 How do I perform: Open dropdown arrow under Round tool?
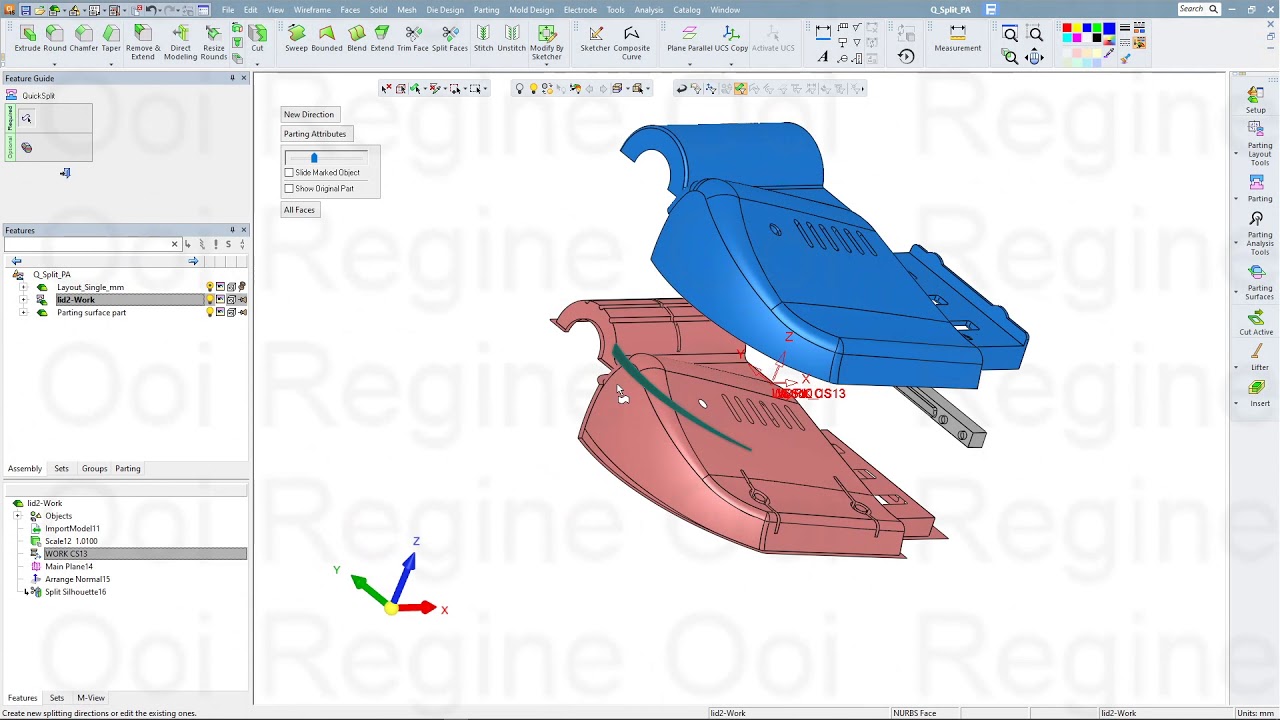tap(55, 65)
